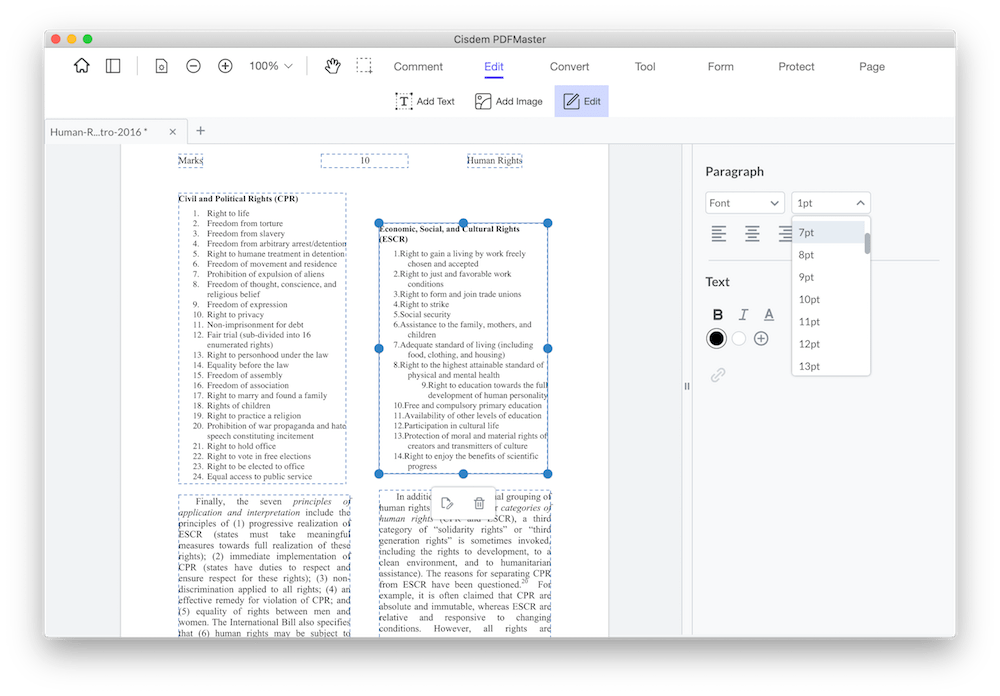Viewport: 1000px width, 696px height.
Task: Click the zoom out minus icon
Action: coord(193,66)
